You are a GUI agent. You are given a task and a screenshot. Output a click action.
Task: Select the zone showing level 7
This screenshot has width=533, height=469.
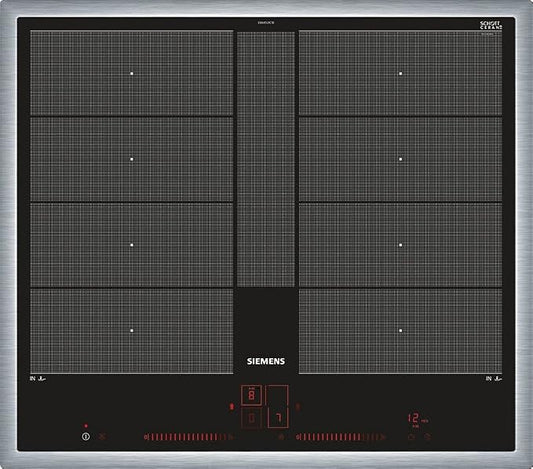(x=278, y=418)
